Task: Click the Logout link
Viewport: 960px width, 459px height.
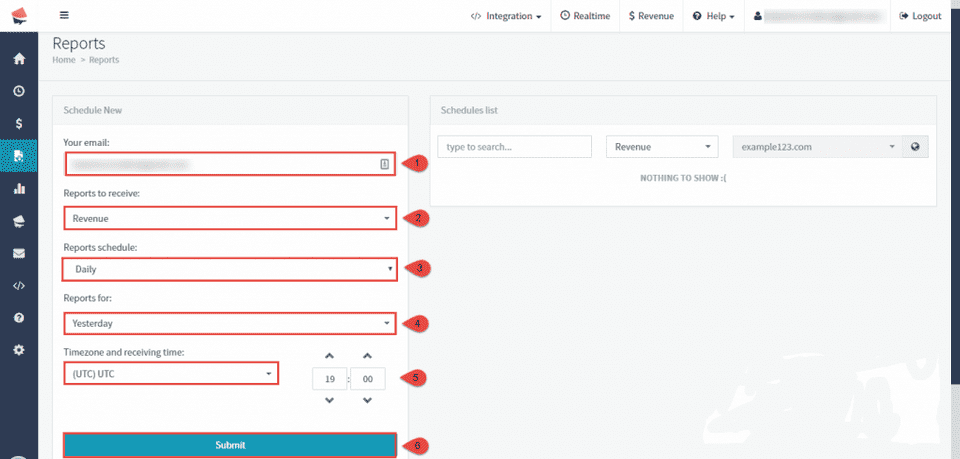Action: pos(920,16)
